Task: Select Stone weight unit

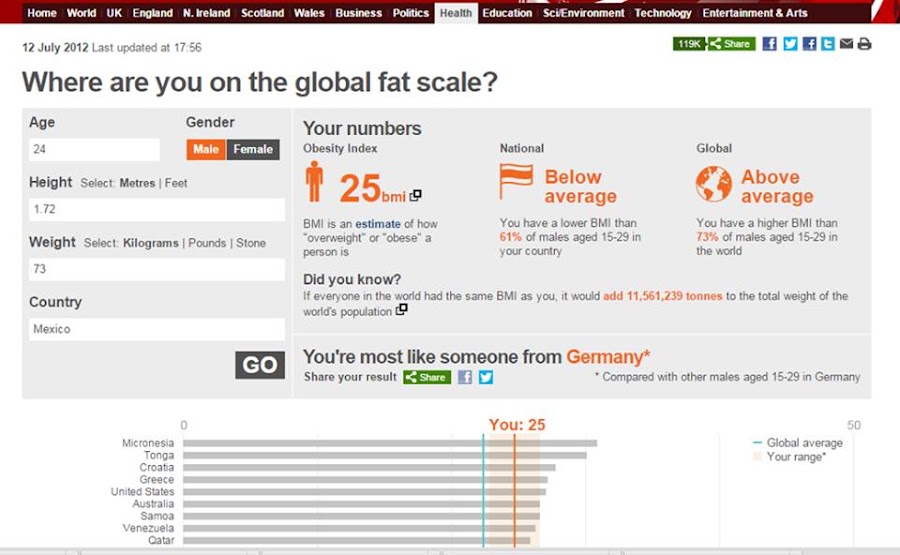Action: tap(251, 243)
